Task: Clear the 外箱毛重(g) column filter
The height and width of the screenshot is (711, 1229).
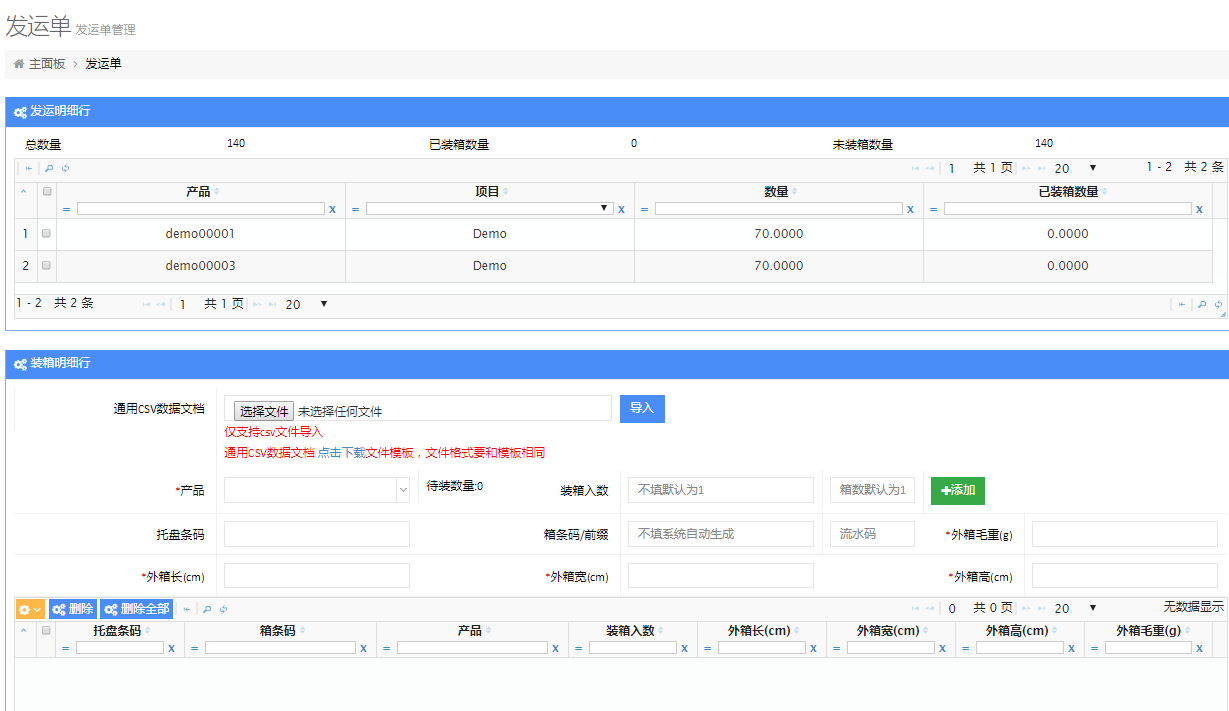Action: (x=1199, y=649)
